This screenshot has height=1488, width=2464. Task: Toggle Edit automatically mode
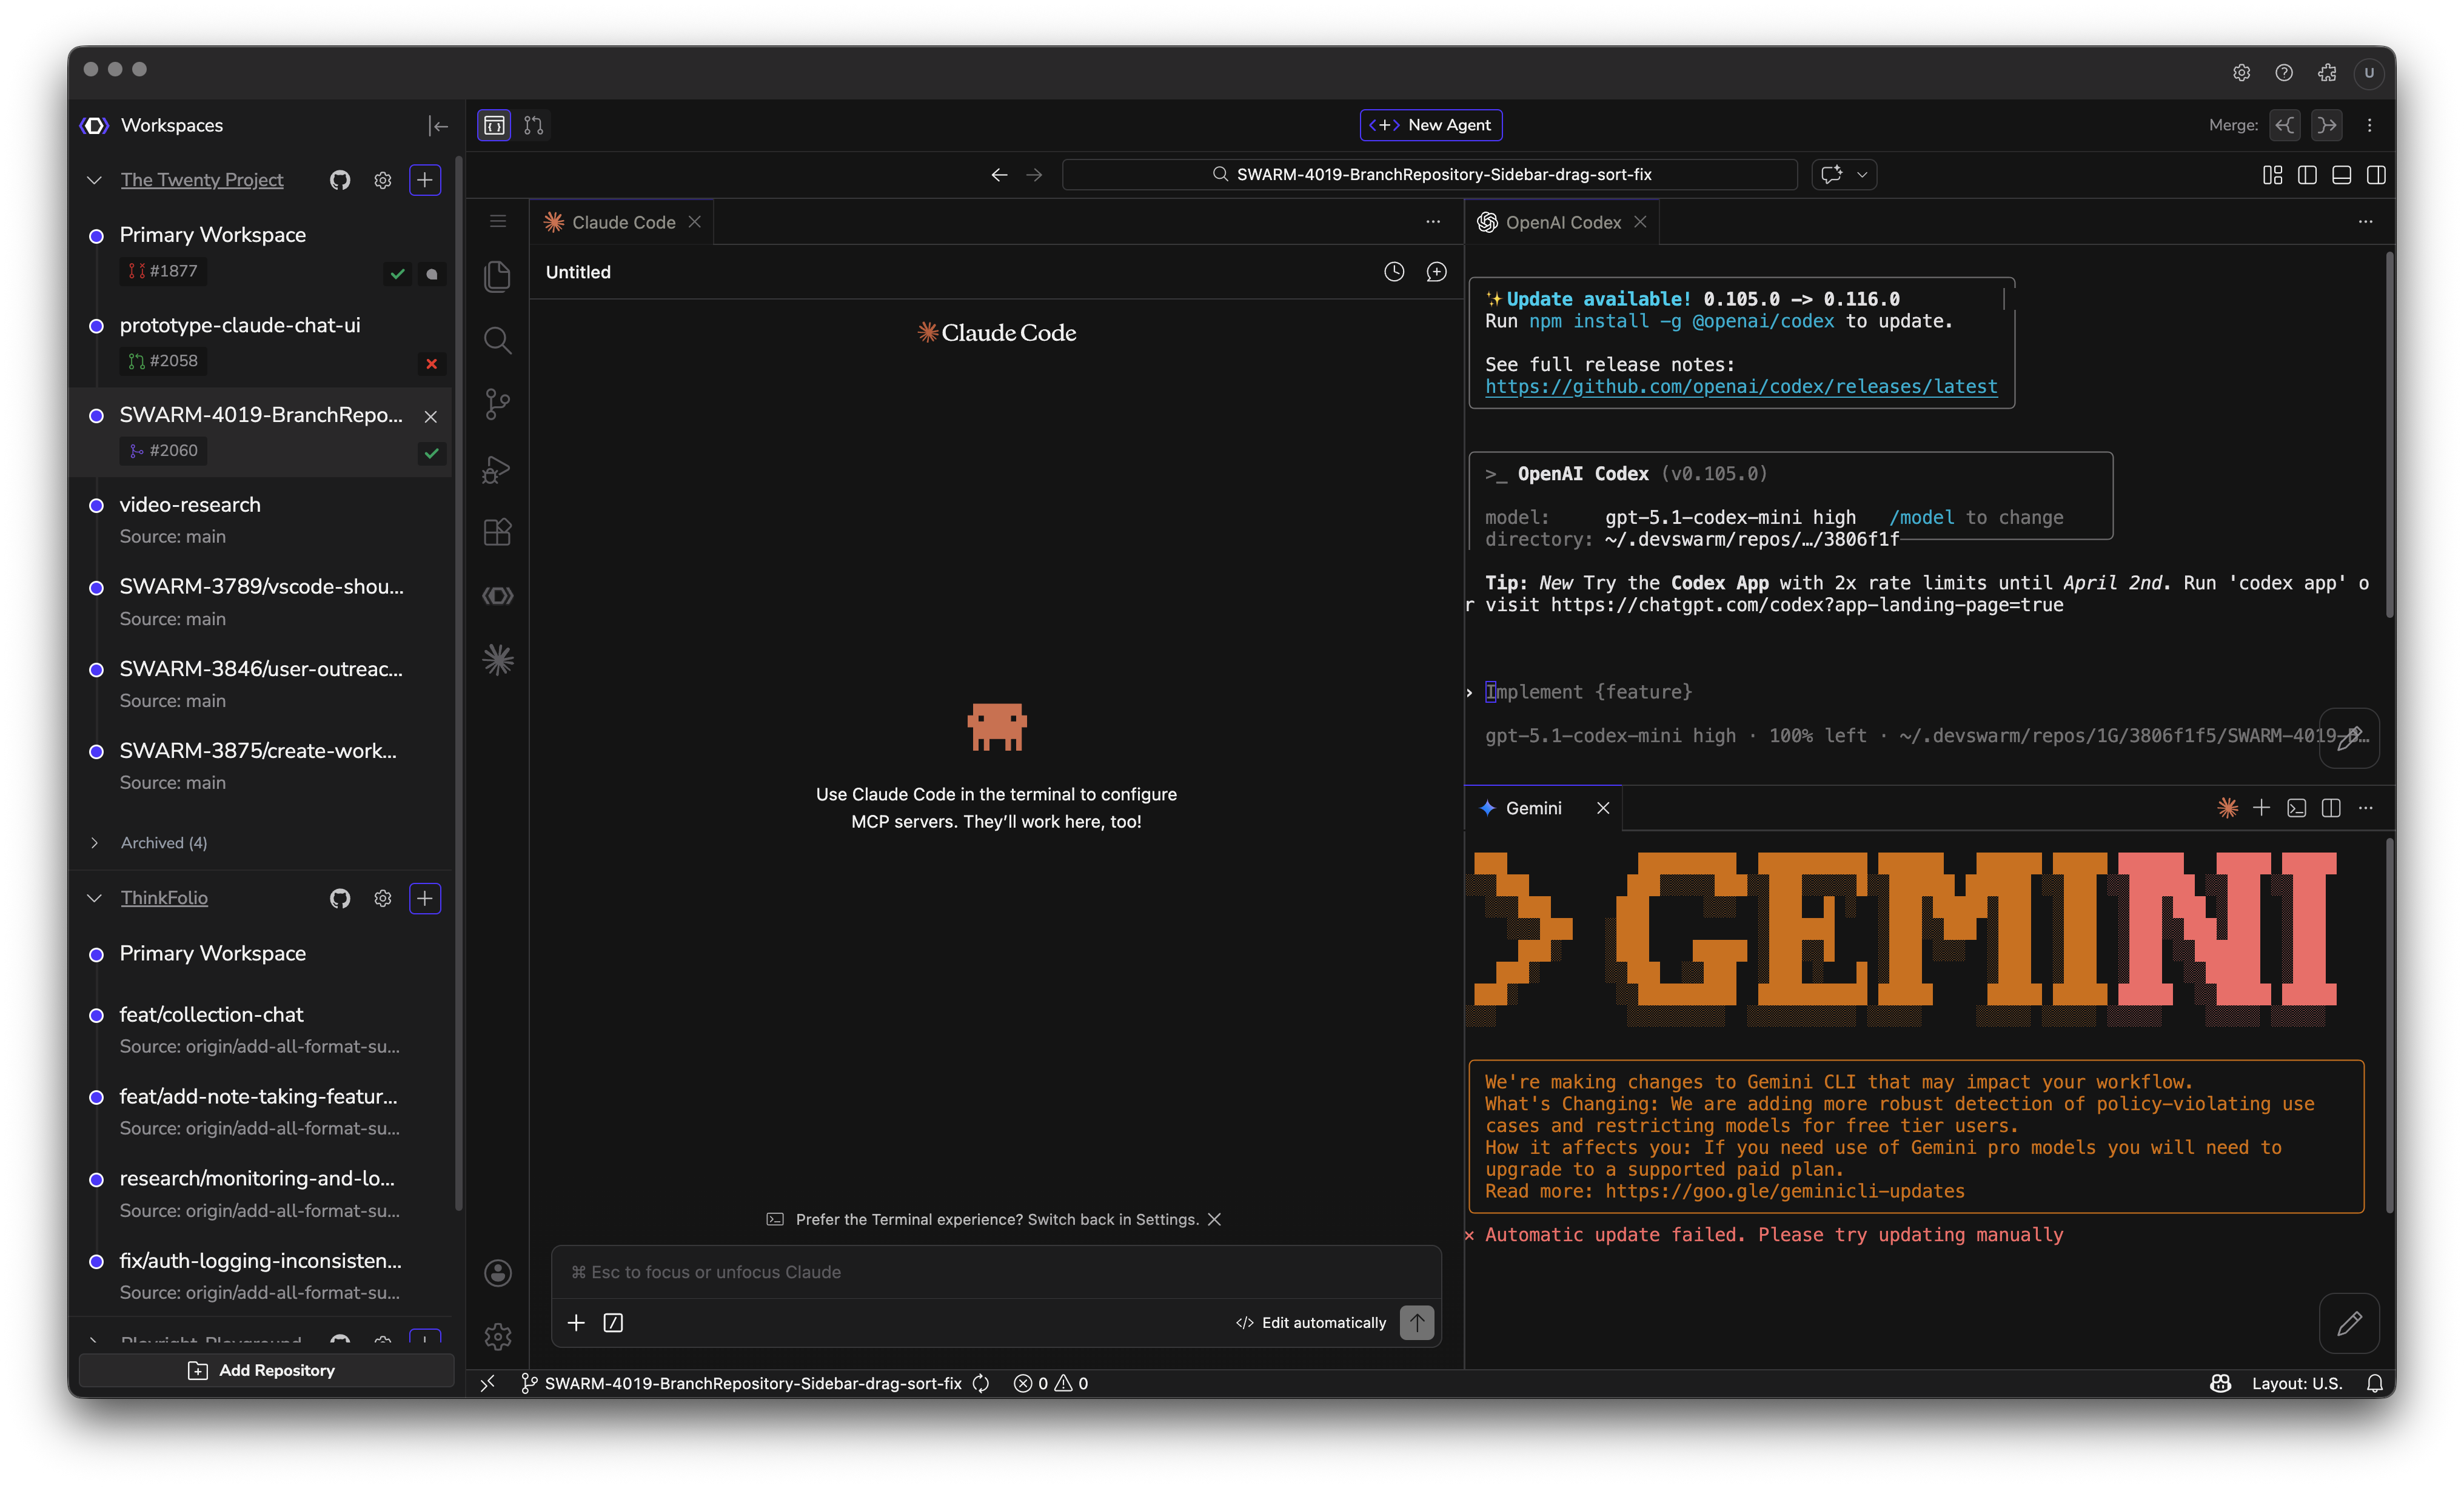coord(1311,1323)
